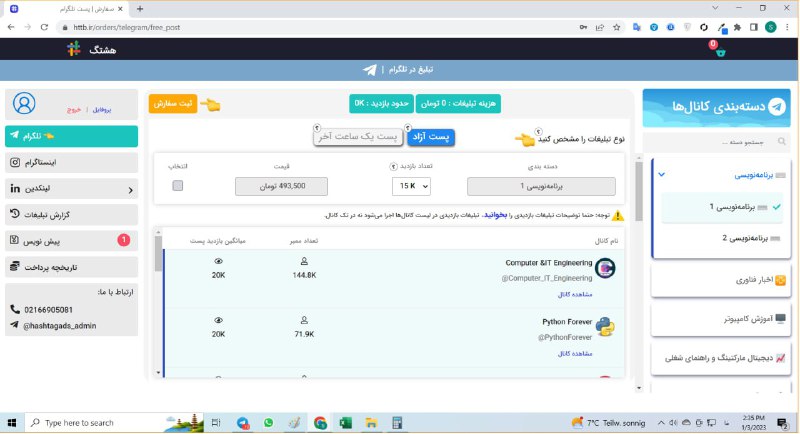
Task: Expand the آموزش کامپیوتر category
Action: pos(720,319)
